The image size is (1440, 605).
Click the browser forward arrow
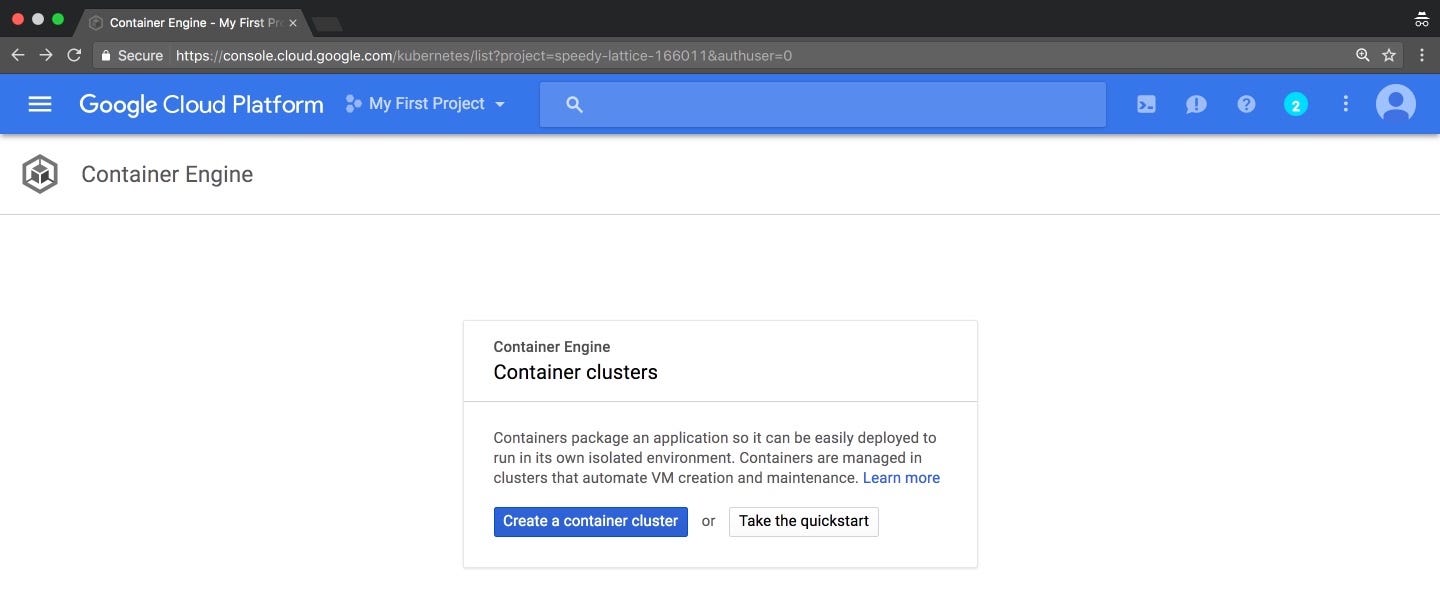tap(45, 55)
